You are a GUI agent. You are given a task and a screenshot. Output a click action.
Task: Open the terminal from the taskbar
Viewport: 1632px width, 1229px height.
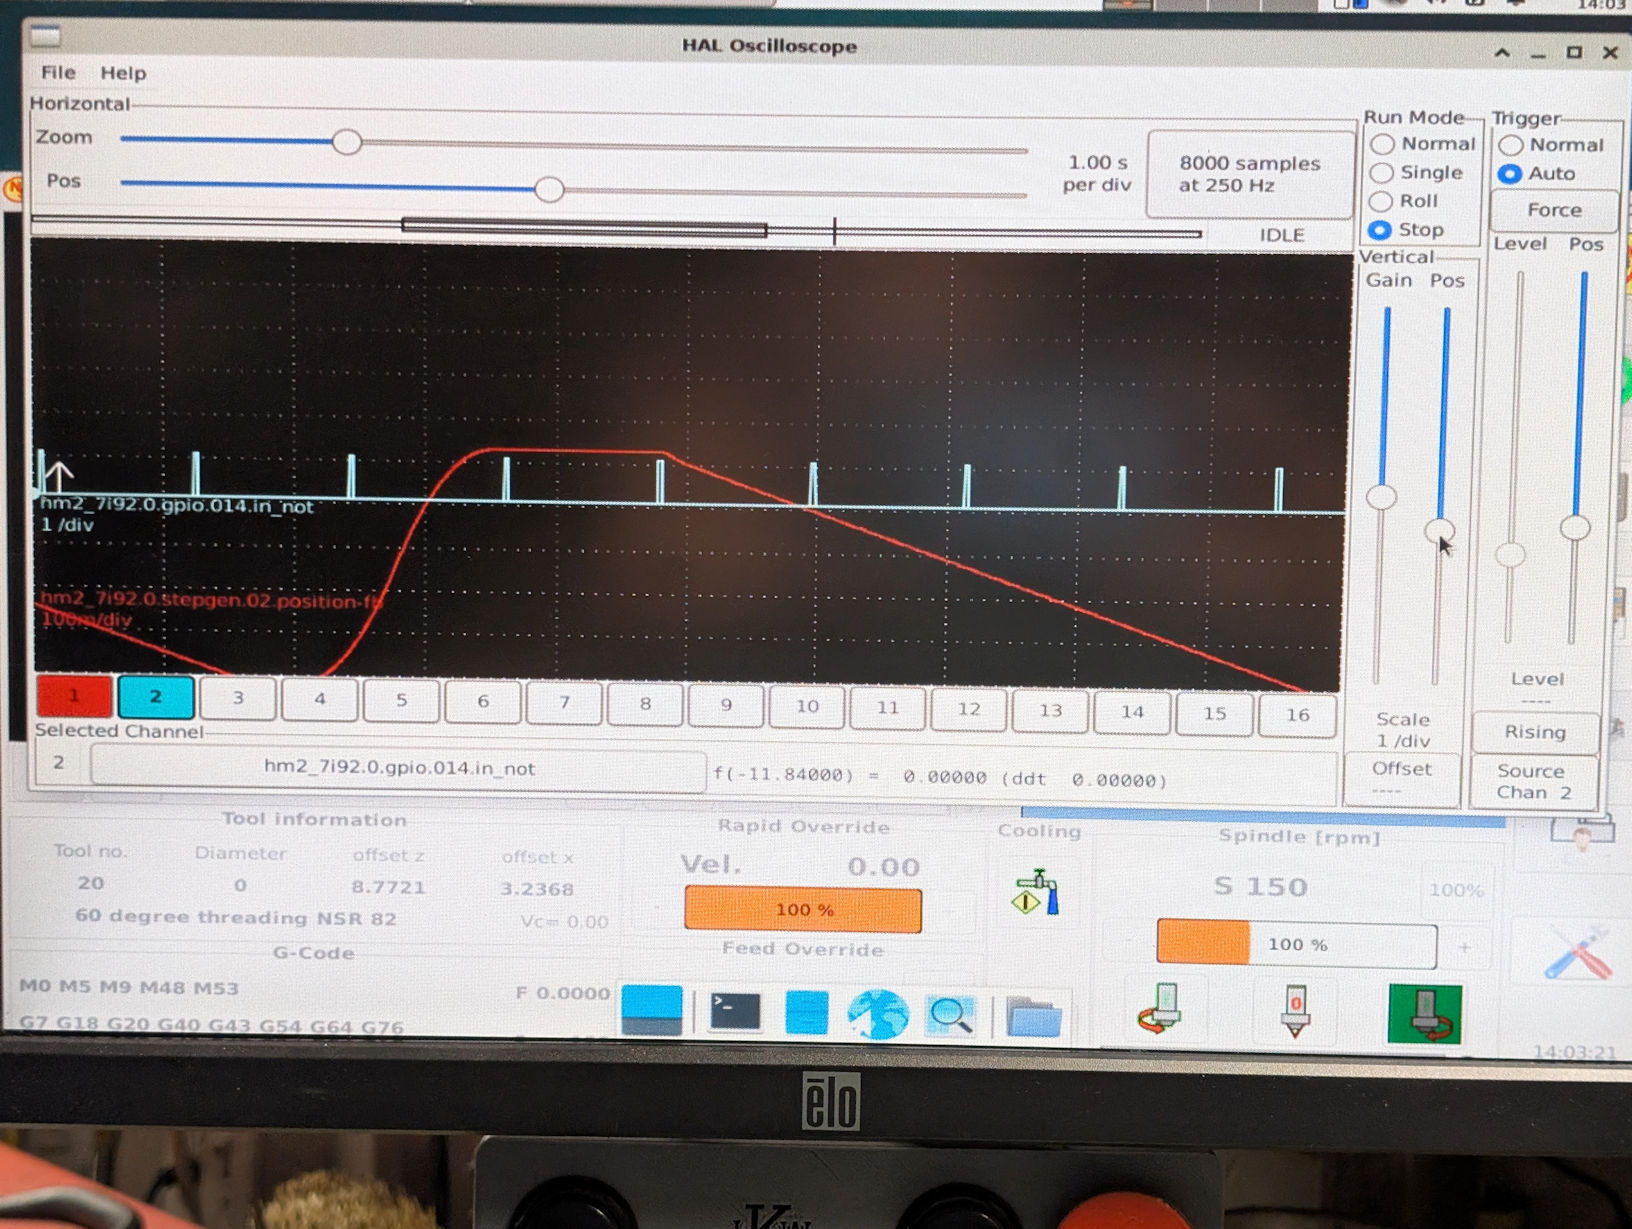[x=735, y=1012]
